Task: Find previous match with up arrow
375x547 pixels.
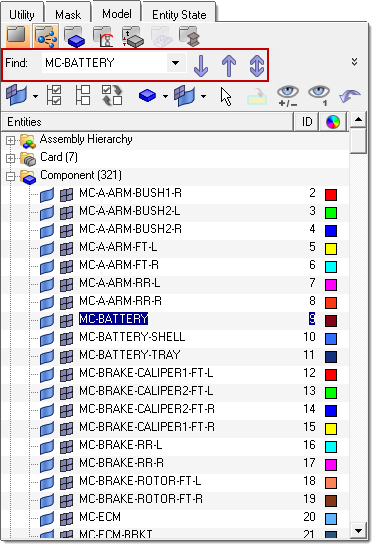Action: tap(229, 65)
